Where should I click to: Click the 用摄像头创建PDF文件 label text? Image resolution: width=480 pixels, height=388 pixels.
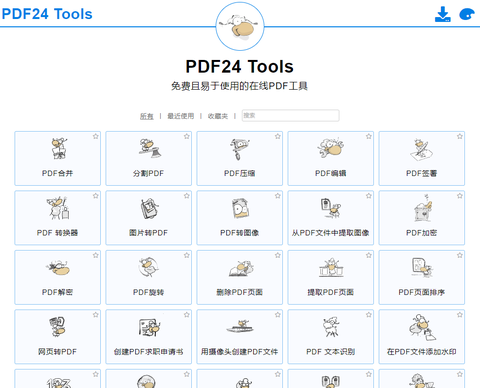239,352
